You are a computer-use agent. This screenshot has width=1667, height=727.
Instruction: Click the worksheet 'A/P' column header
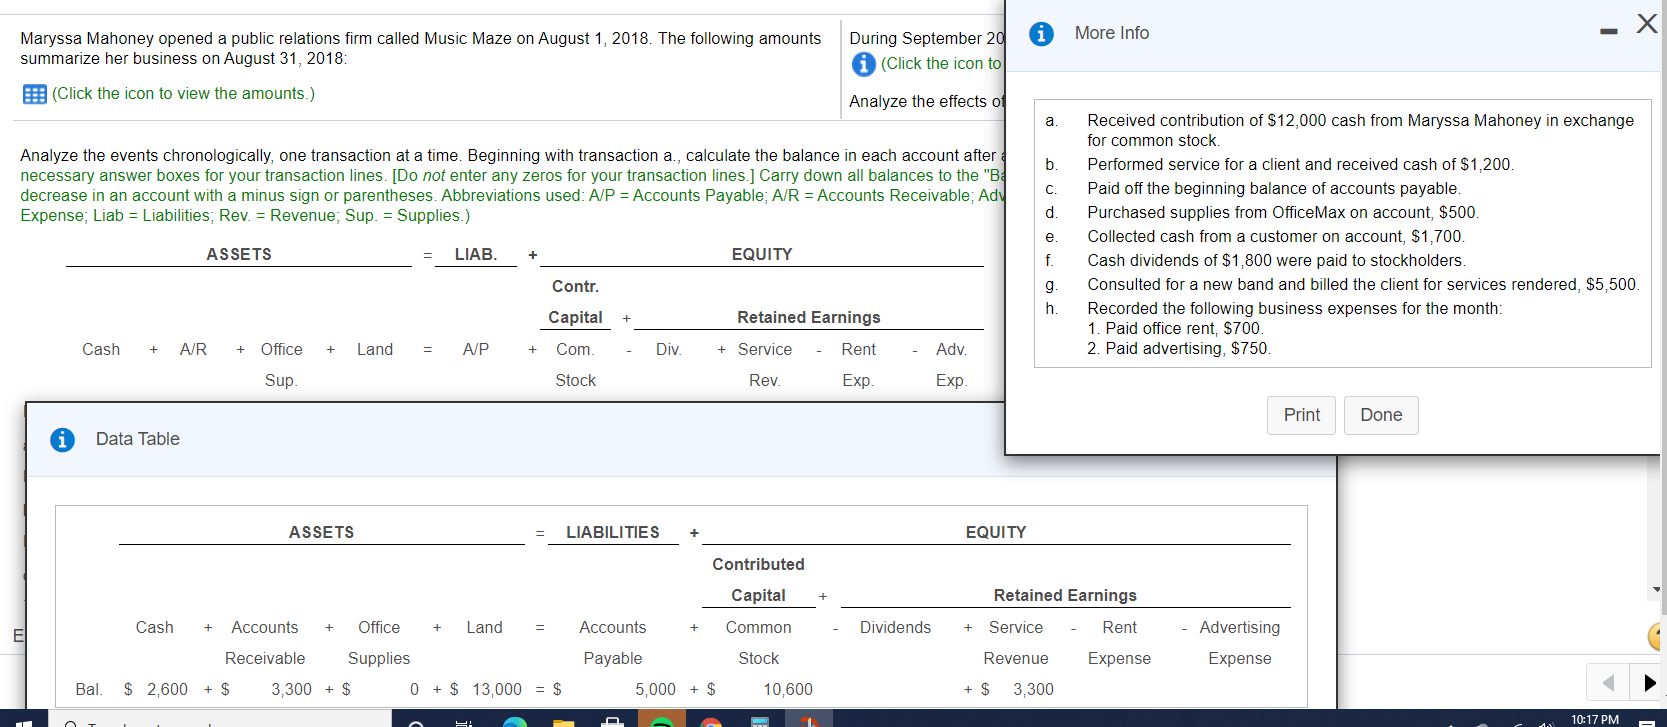476,349
